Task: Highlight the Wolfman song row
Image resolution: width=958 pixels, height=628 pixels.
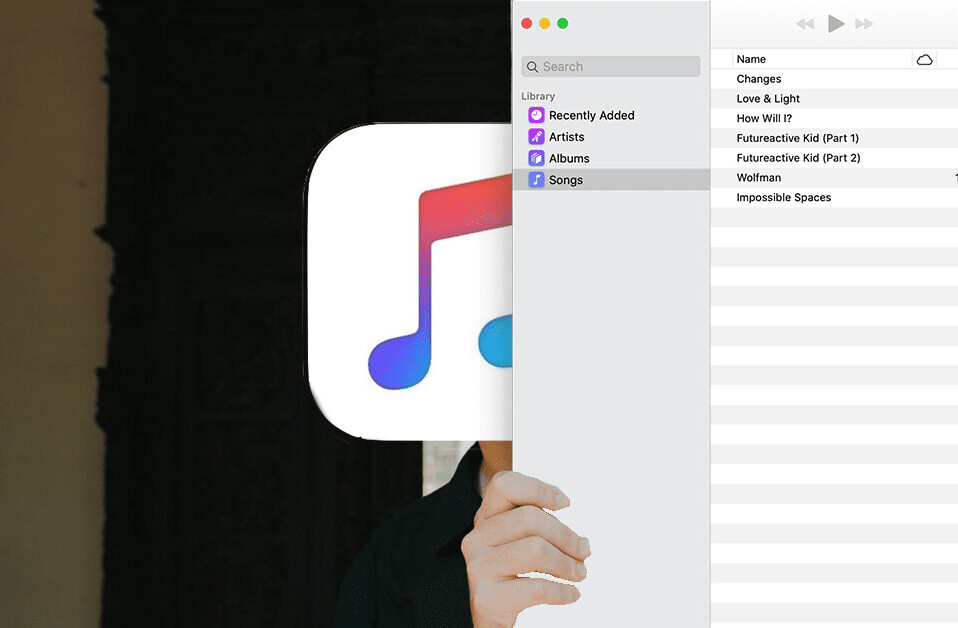Action: tap(759, 178)
